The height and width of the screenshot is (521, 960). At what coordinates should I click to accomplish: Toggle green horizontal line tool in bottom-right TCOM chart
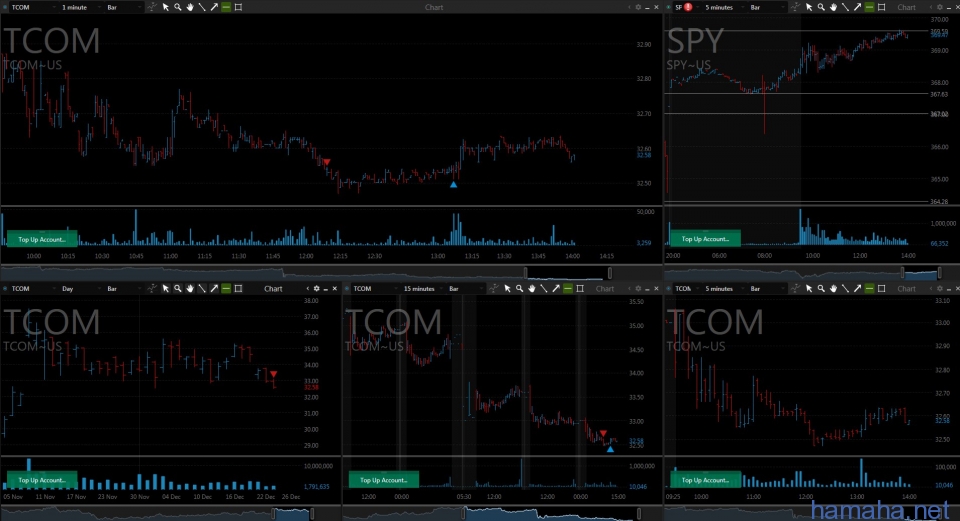coord(870,288)
